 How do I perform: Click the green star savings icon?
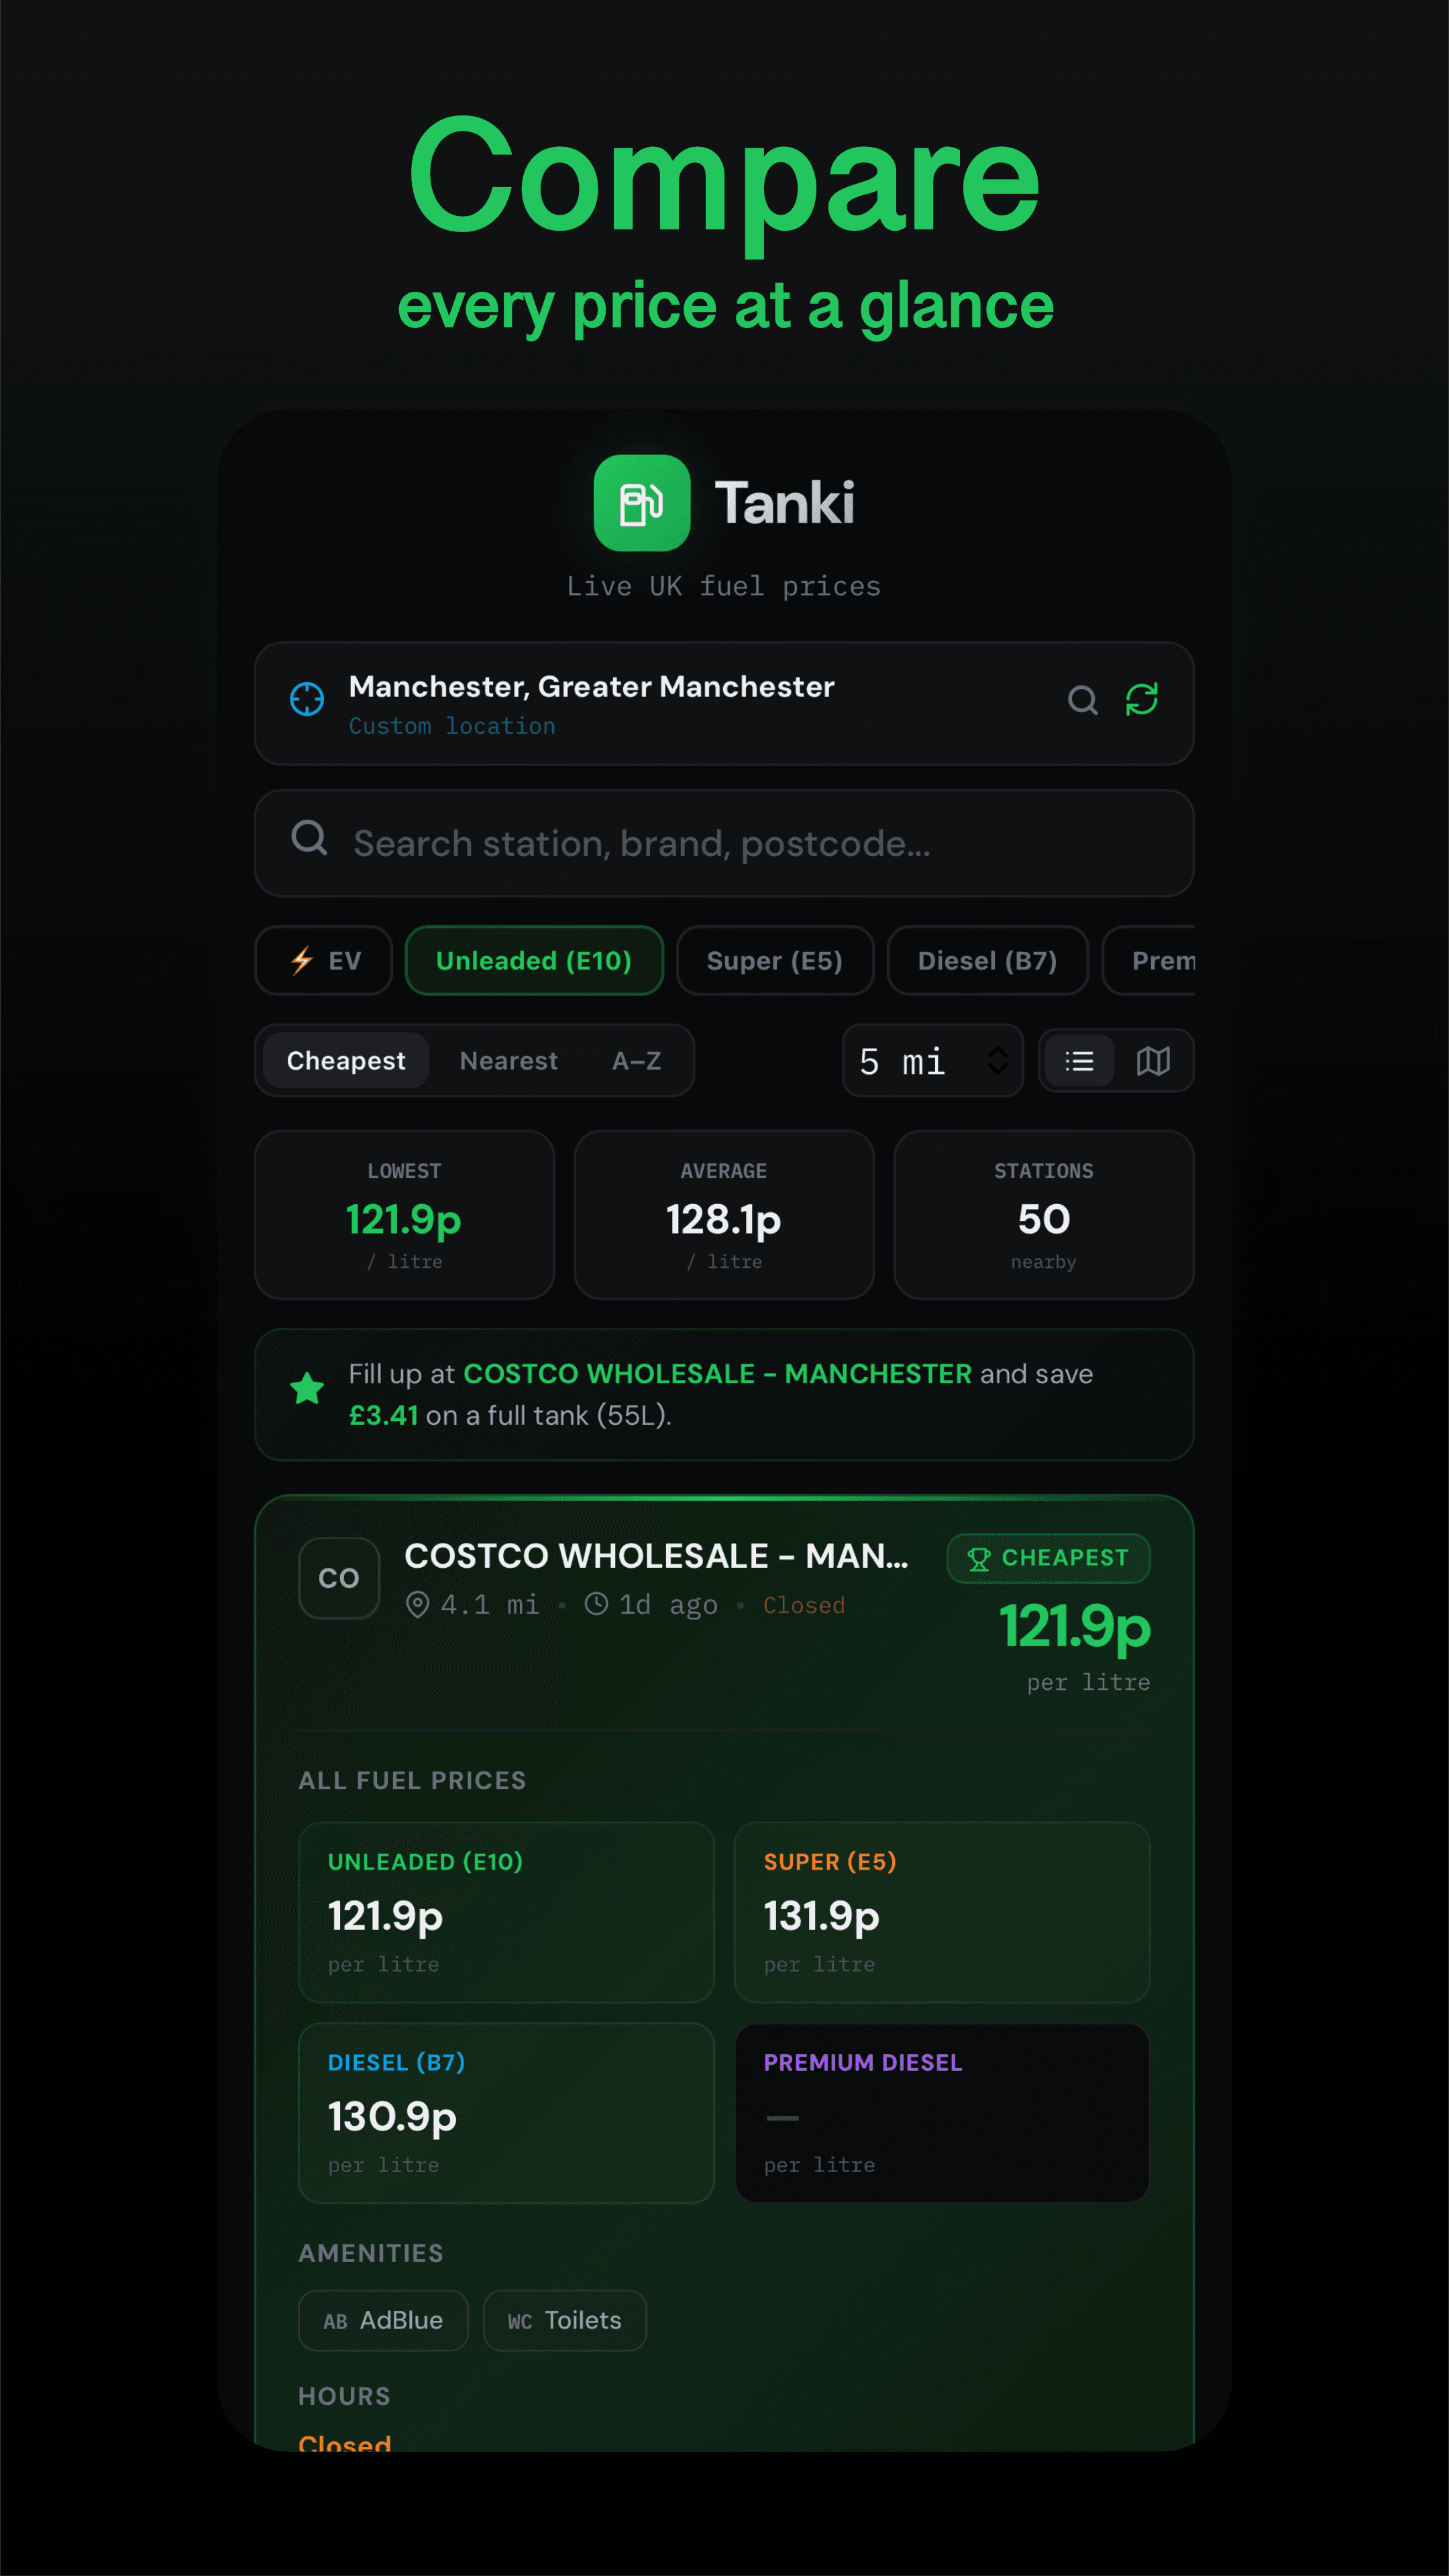click(307, 1388)
